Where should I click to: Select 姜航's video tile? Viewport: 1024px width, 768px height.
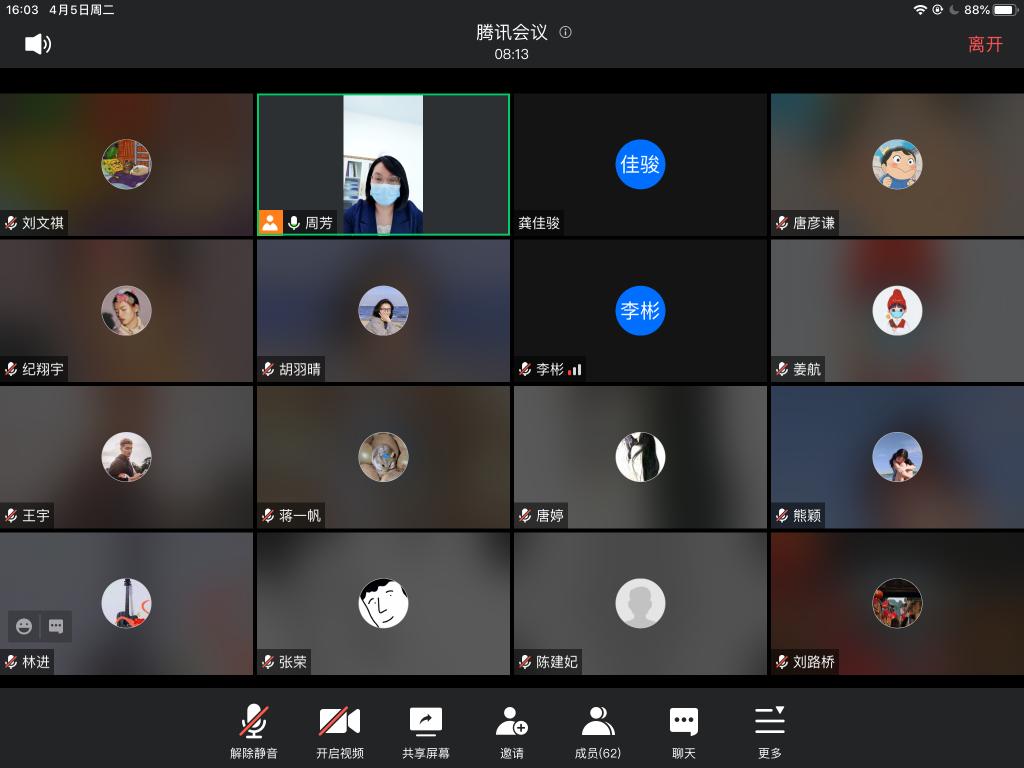(x=896, y=310)
